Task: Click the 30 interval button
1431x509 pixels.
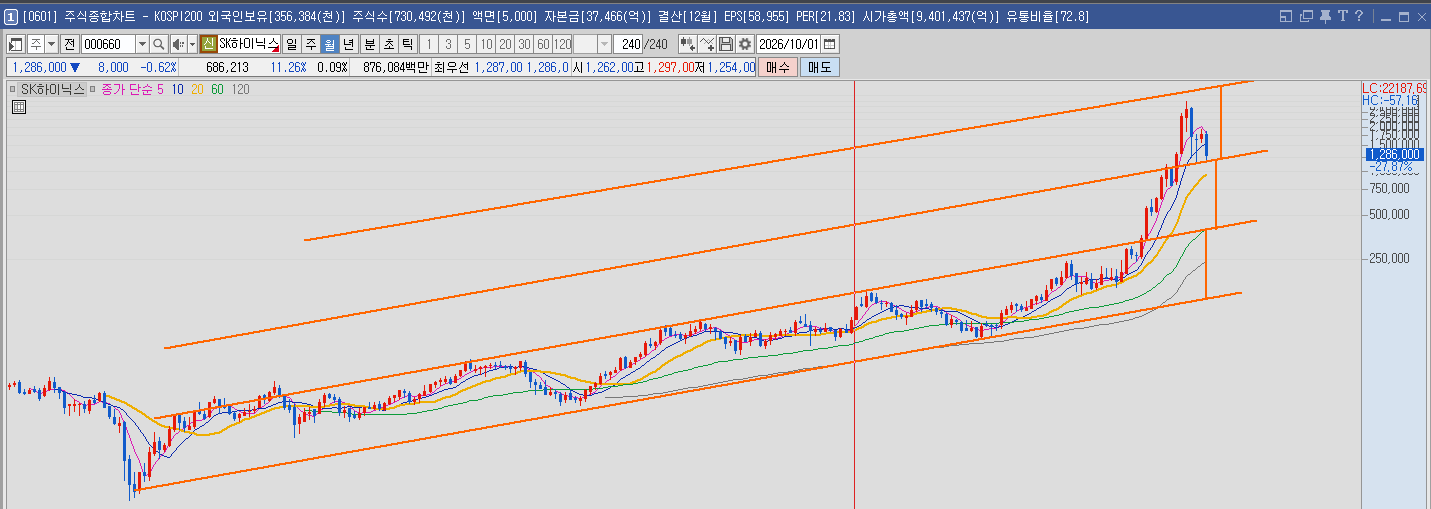Action: coord(524,44)
